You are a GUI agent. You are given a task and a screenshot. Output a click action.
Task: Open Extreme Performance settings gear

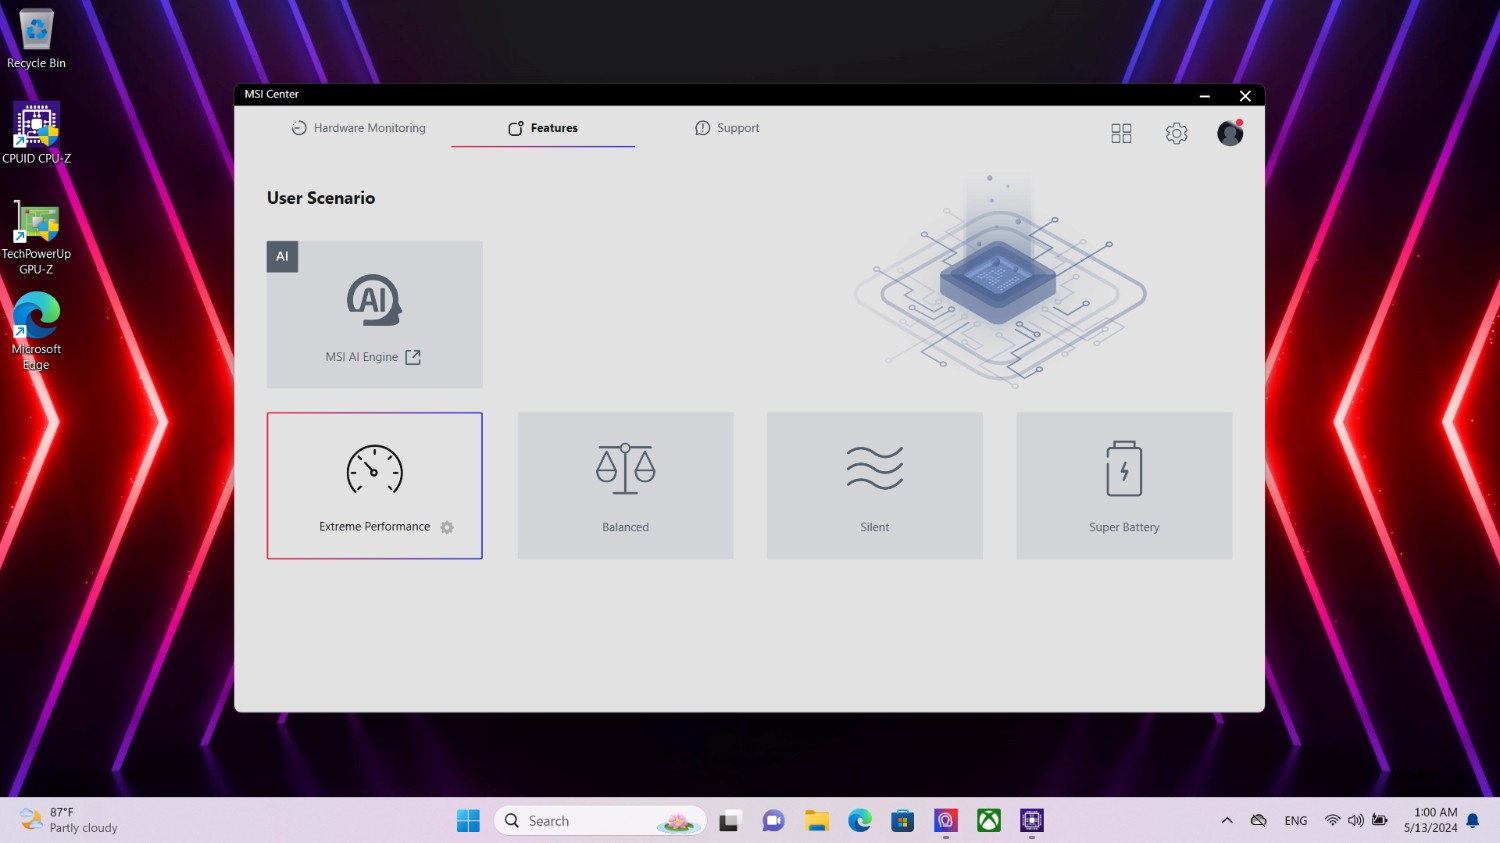coord(447,527)
